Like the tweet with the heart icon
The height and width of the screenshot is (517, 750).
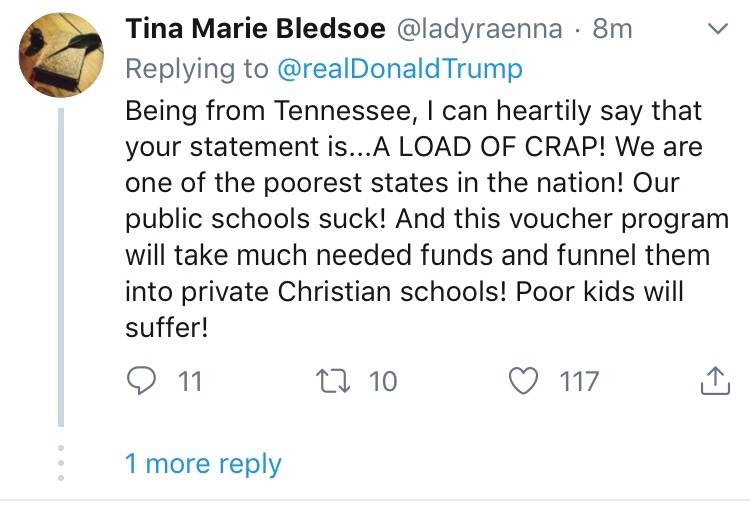[525, 381]
